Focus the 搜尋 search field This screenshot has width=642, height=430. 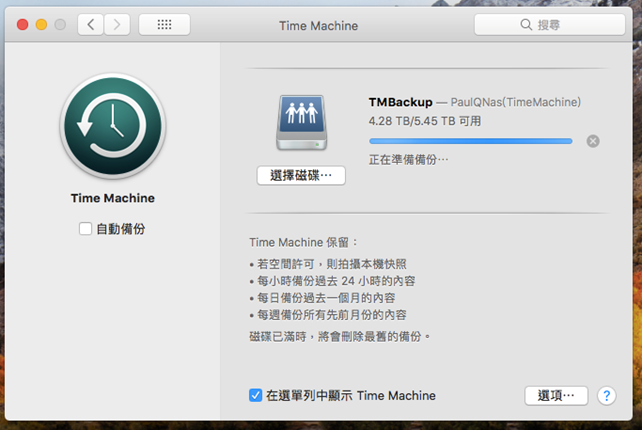549,25
